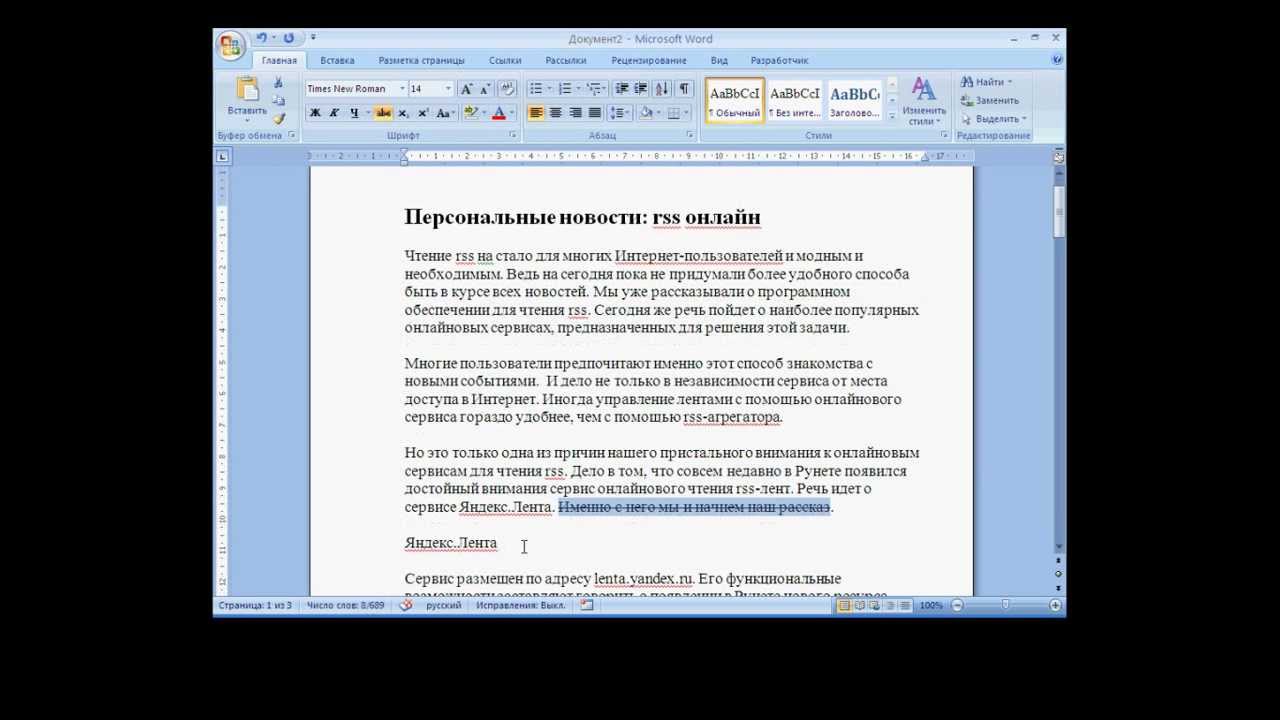Copy using the Clipboard copy icon

tap(279, 100)
